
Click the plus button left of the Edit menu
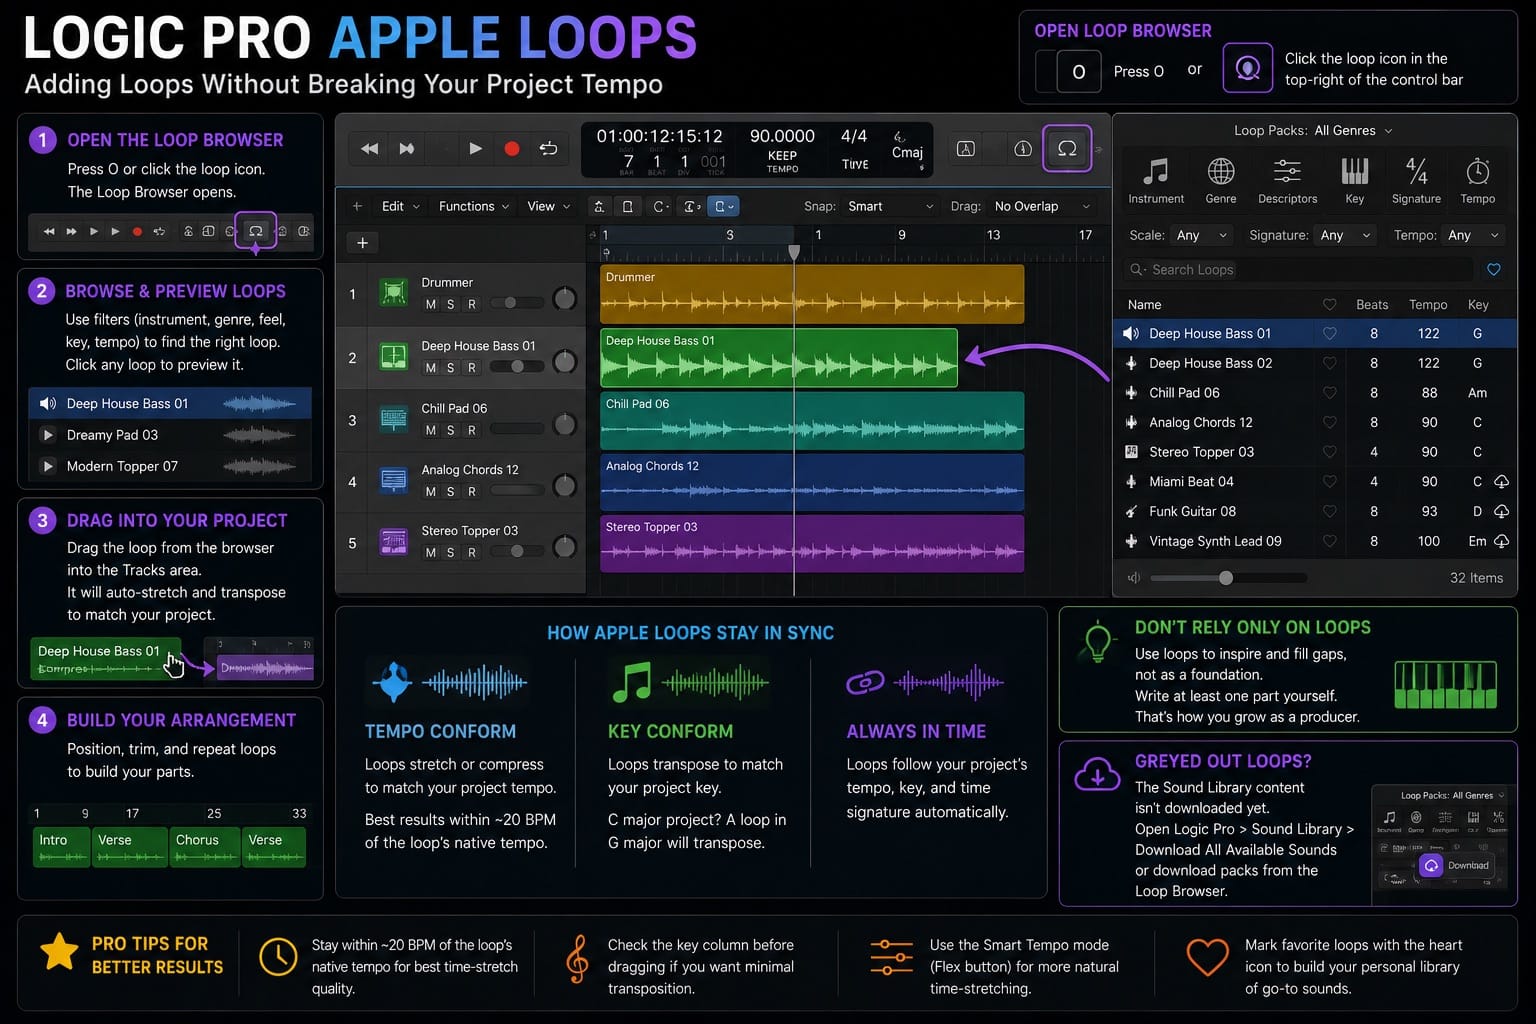click(357, 206)
